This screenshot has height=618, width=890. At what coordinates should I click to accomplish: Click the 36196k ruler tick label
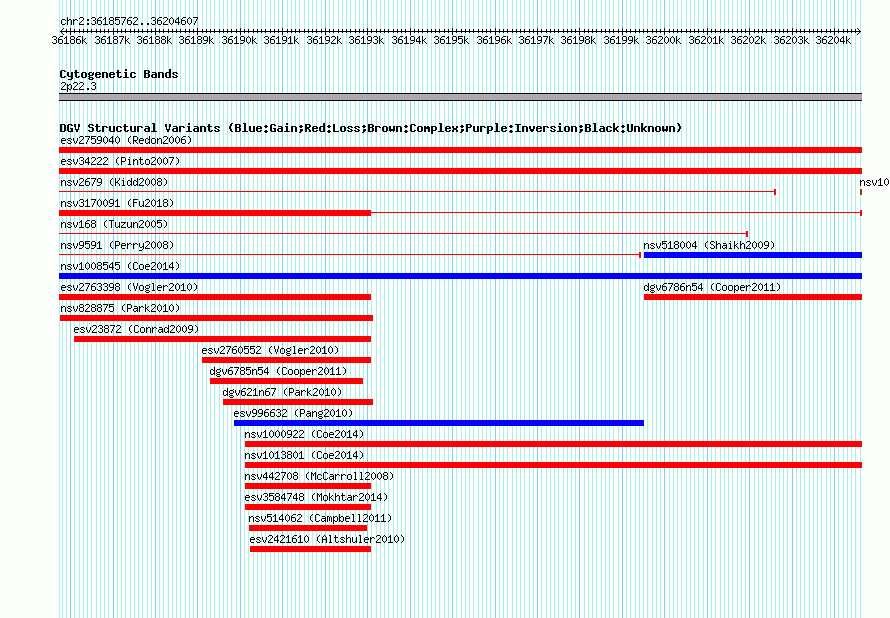pyautogui.click(x=494, y=40)
